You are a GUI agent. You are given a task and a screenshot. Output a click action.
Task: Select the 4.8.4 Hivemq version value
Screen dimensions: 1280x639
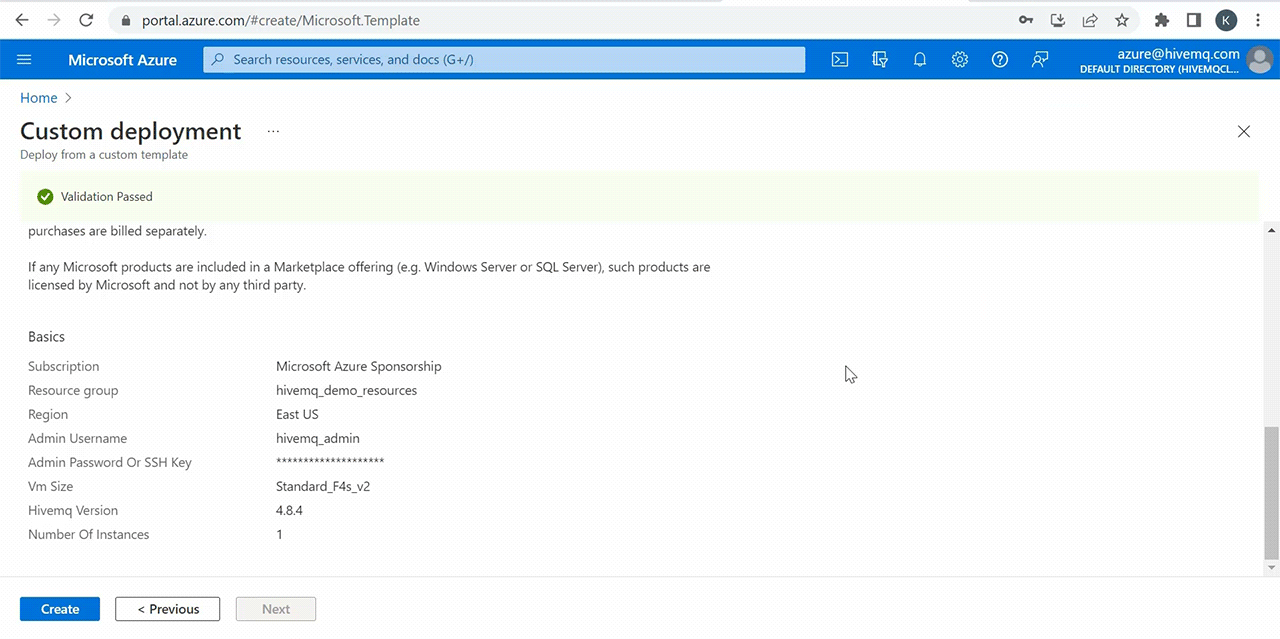pyautogui.click(x=289, y=510)
